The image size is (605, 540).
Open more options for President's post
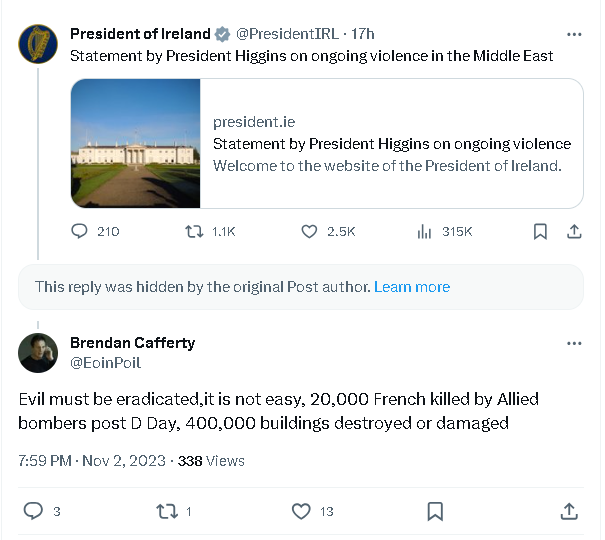[x=574, y=34]
